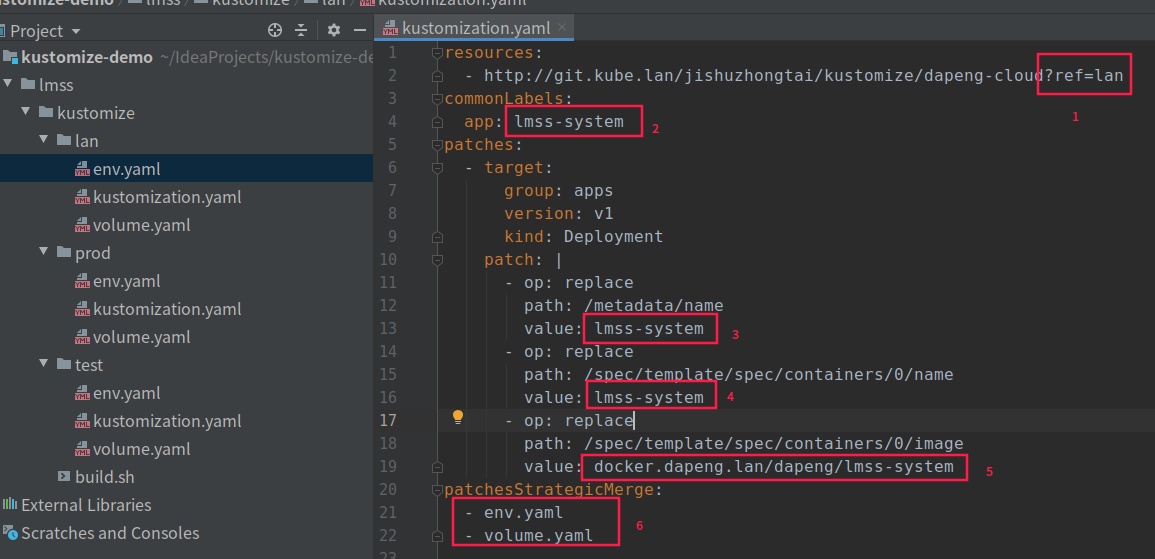The width and height of the screenshot is (1155, 559).
Task: Open env.yaml under the prod folder
Action: point(127,281)
